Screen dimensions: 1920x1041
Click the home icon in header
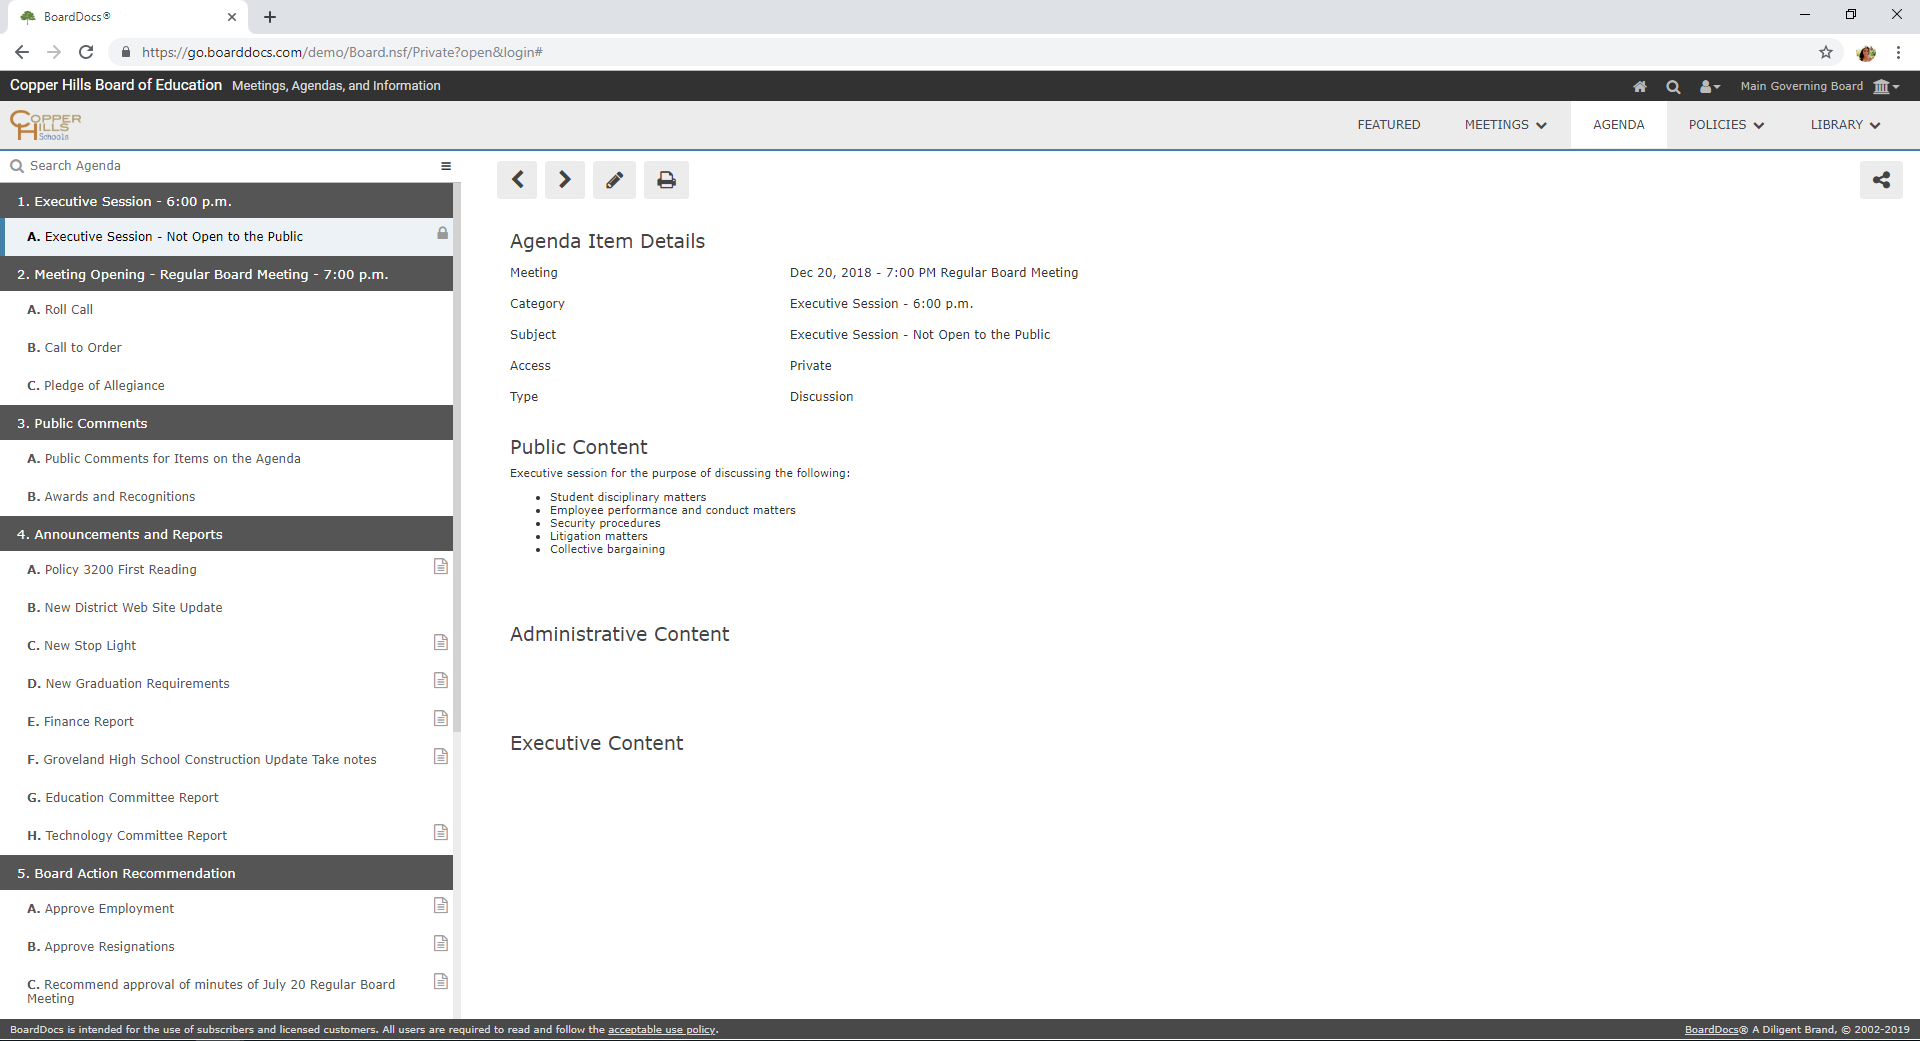[1640, 87]
